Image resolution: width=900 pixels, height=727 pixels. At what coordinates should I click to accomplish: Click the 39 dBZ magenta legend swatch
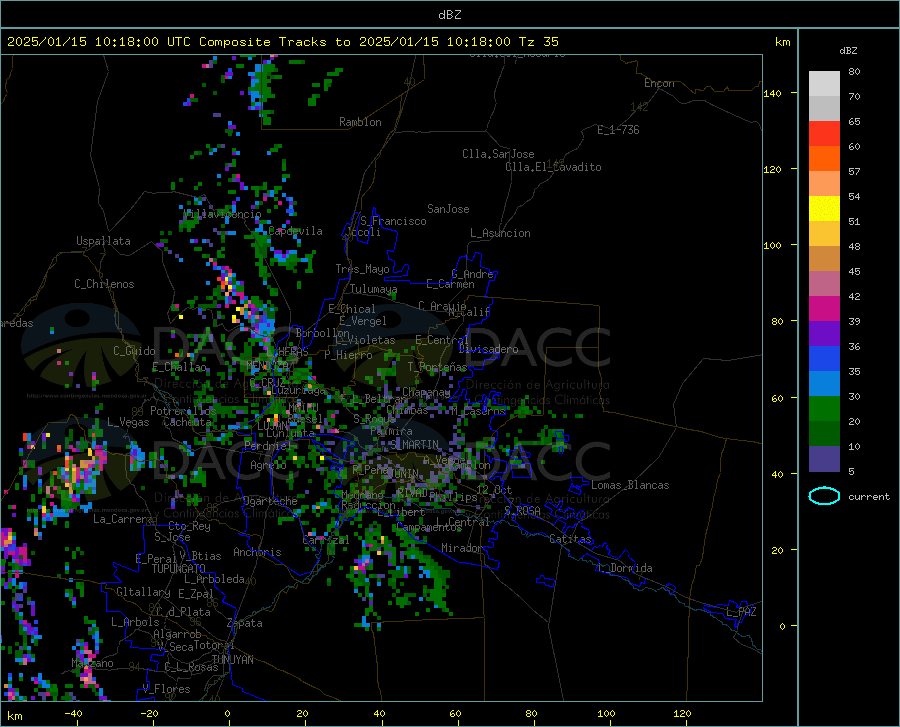[824, 309]
